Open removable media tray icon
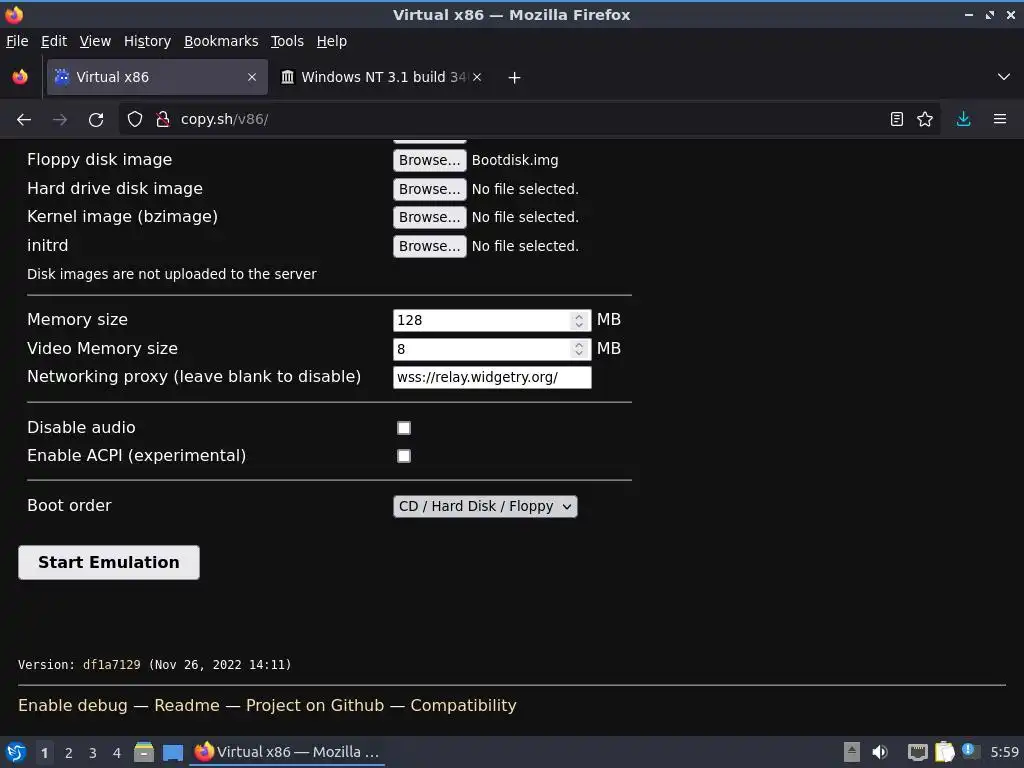The image size is (1024, 768). tap(852, 752)
